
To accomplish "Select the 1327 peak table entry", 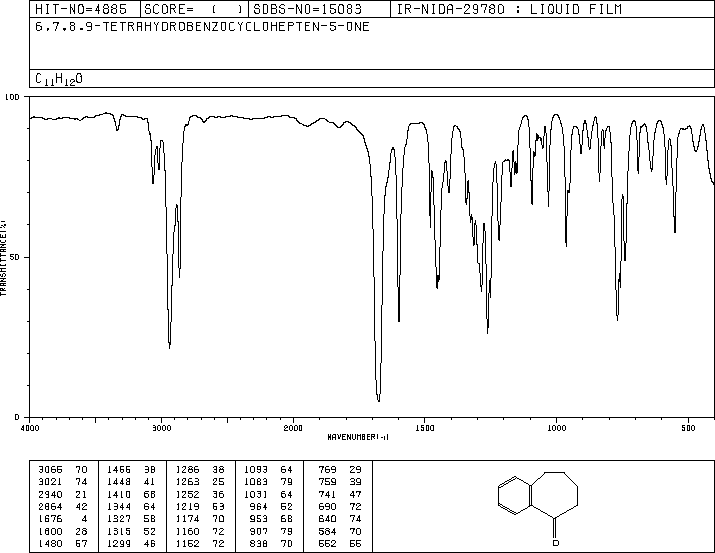I will click(x=131, y=519).
